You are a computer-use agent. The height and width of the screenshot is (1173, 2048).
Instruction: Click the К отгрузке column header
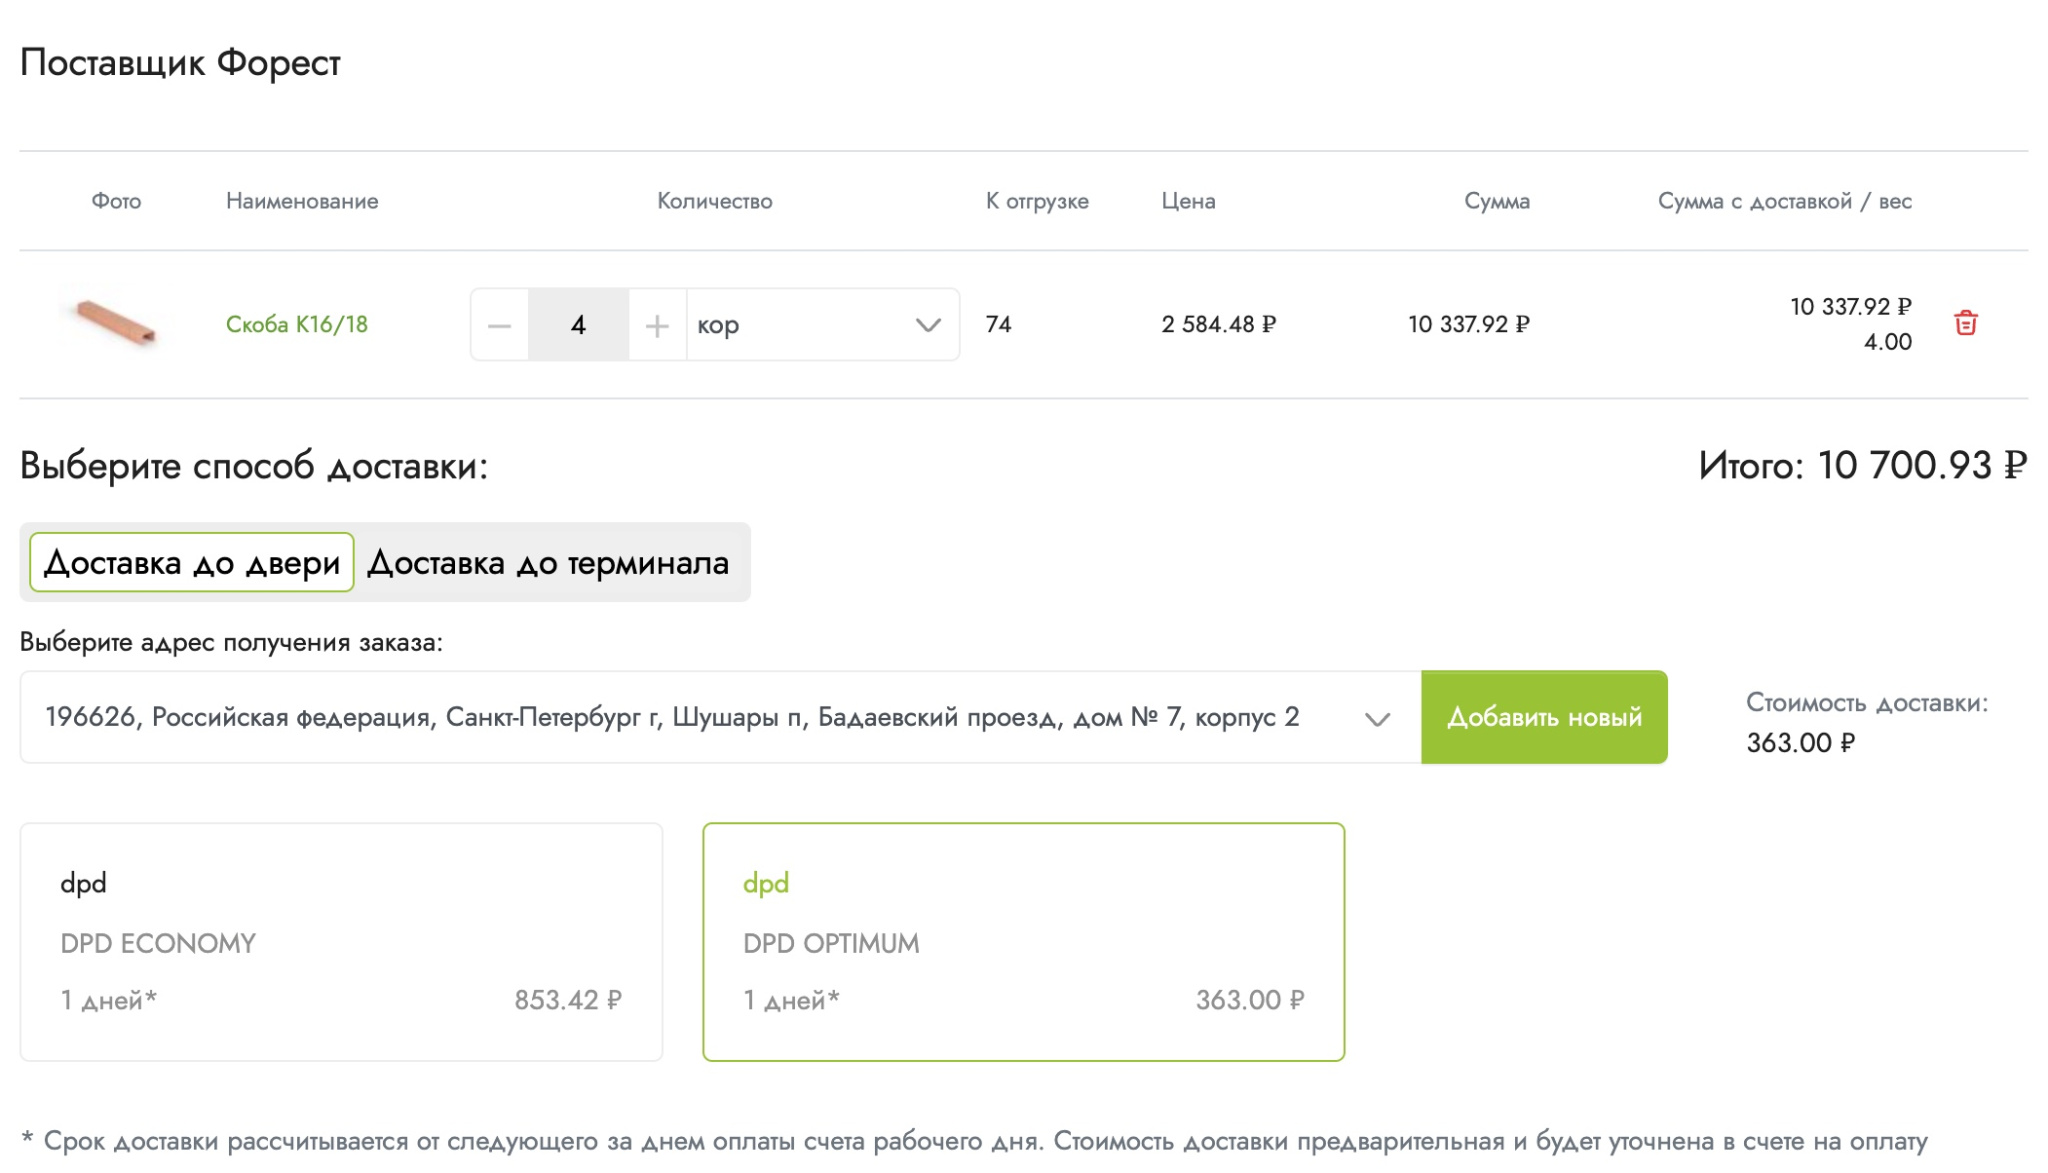click(1037, 201)
